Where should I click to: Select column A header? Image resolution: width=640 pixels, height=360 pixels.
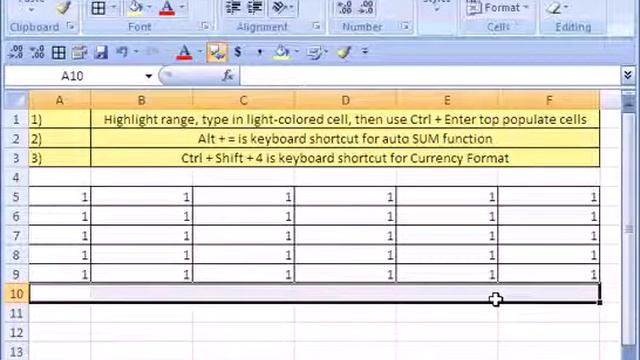coord(60,100)
